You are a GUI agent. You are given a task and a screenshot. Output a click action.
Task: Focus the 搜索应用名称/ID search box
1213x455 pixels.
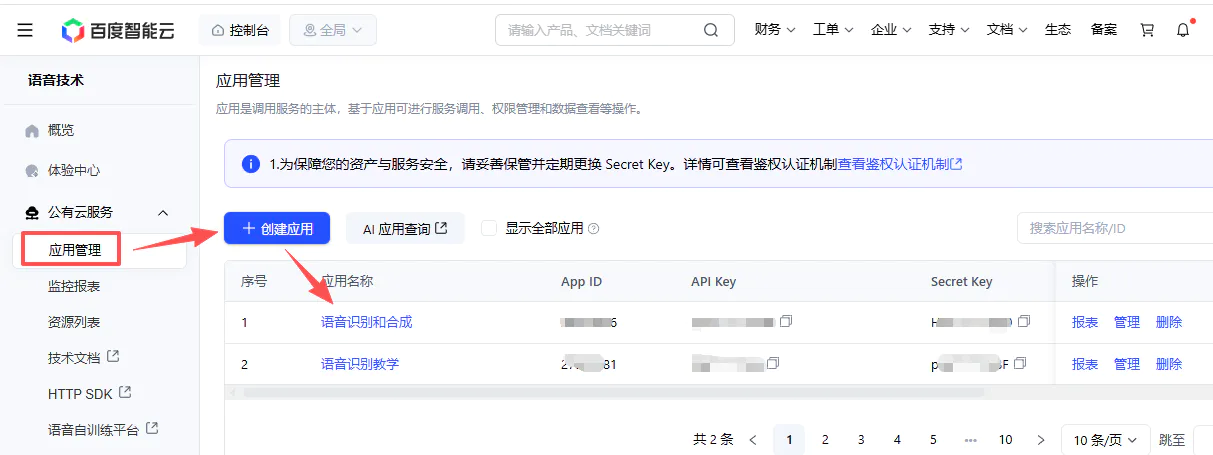tap(1115, 228)
